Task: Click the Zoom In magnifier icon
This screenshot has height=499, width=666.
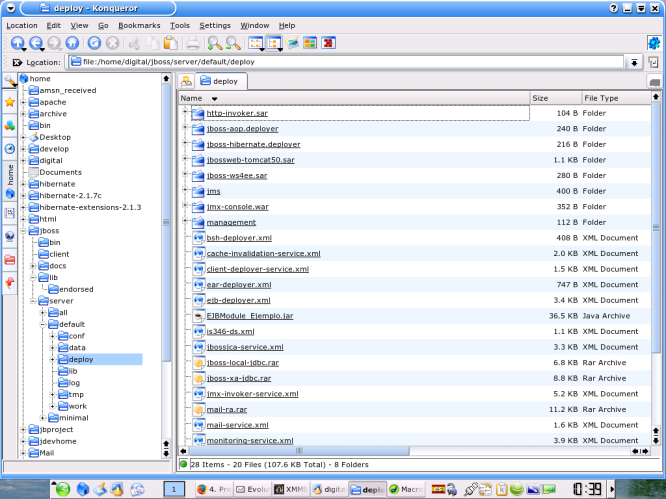Action: [214, 43]
